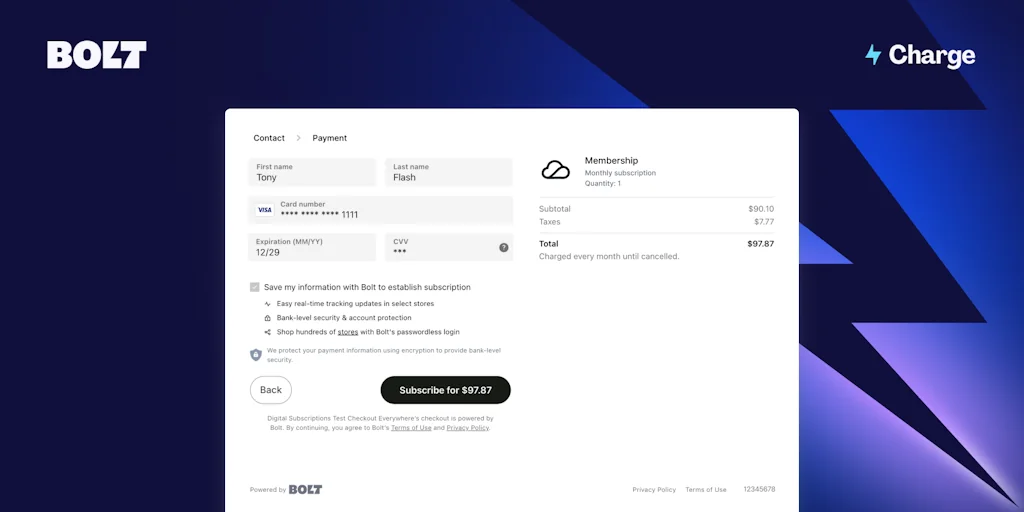Click the Total label

[549, 244]
